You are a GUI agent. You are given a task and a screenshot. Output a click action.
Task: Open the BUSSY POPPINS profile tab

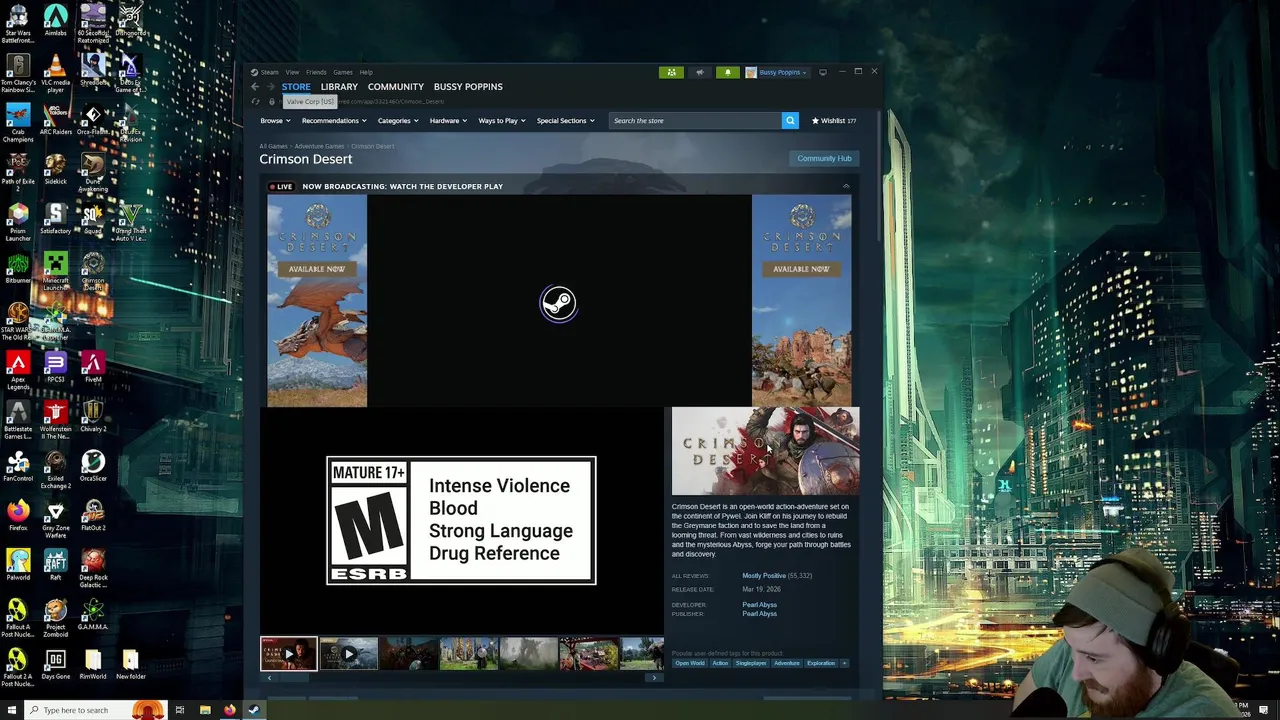point(468,87)
